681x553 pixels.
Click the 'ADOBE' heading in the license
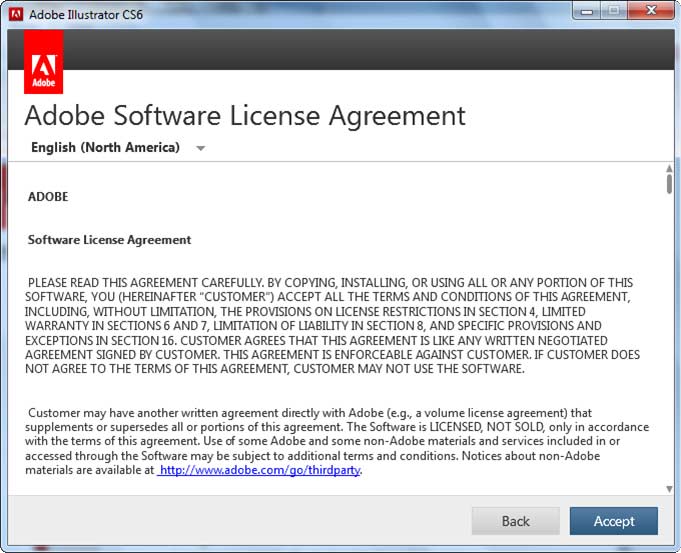click(48, 197)
